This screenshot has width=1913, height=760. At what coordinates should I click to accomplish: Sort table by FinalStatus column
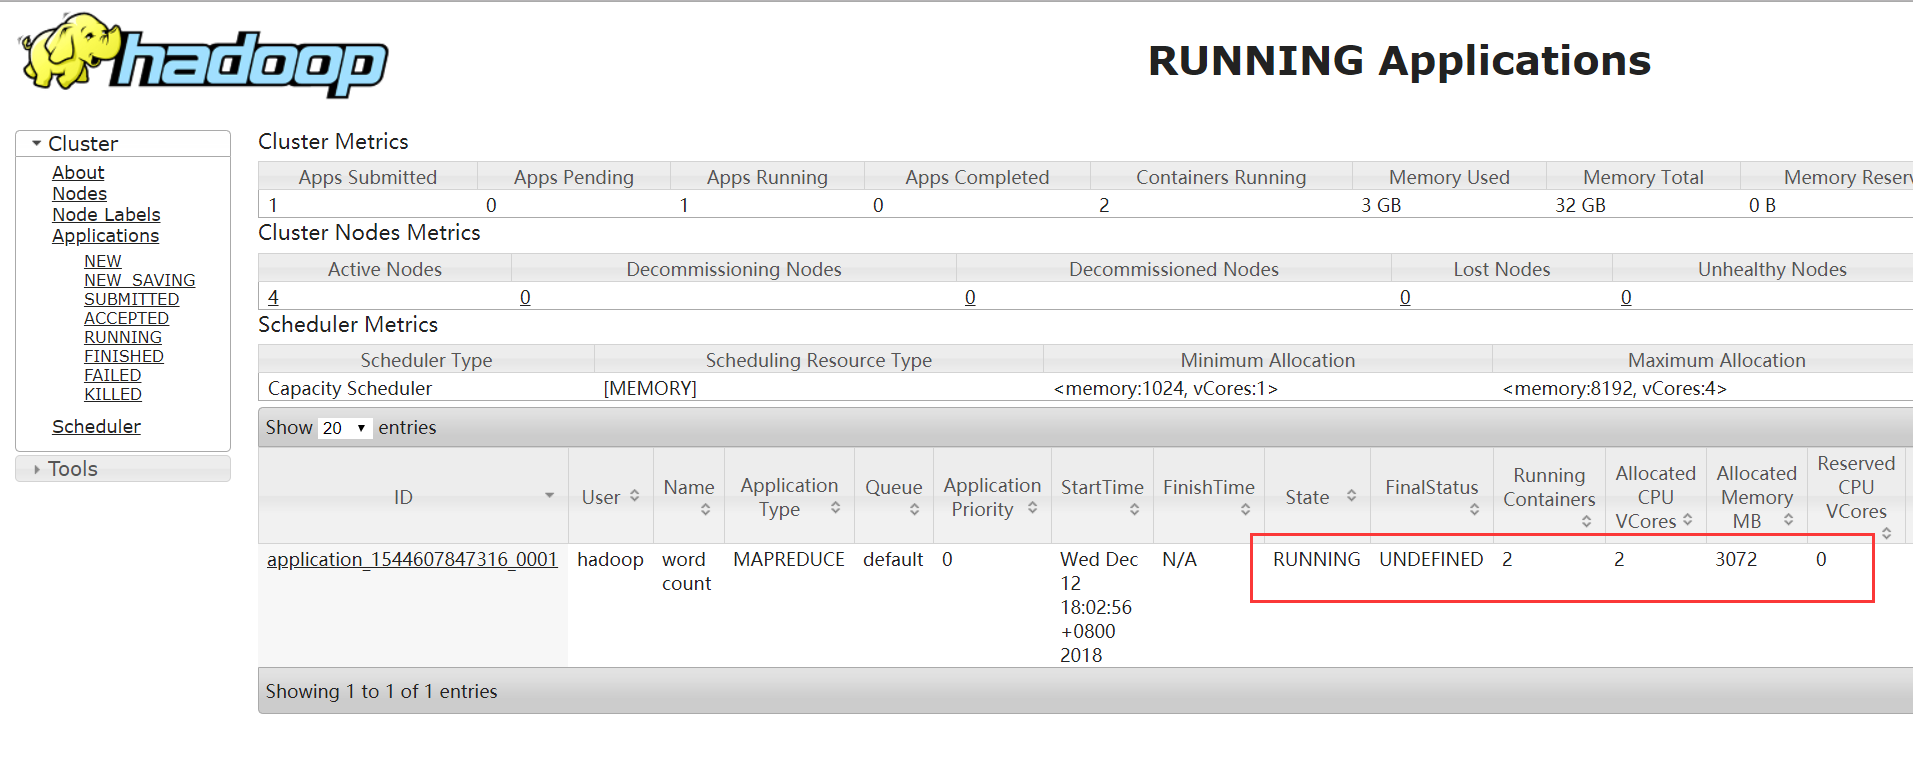click(x=1431, y=496)
